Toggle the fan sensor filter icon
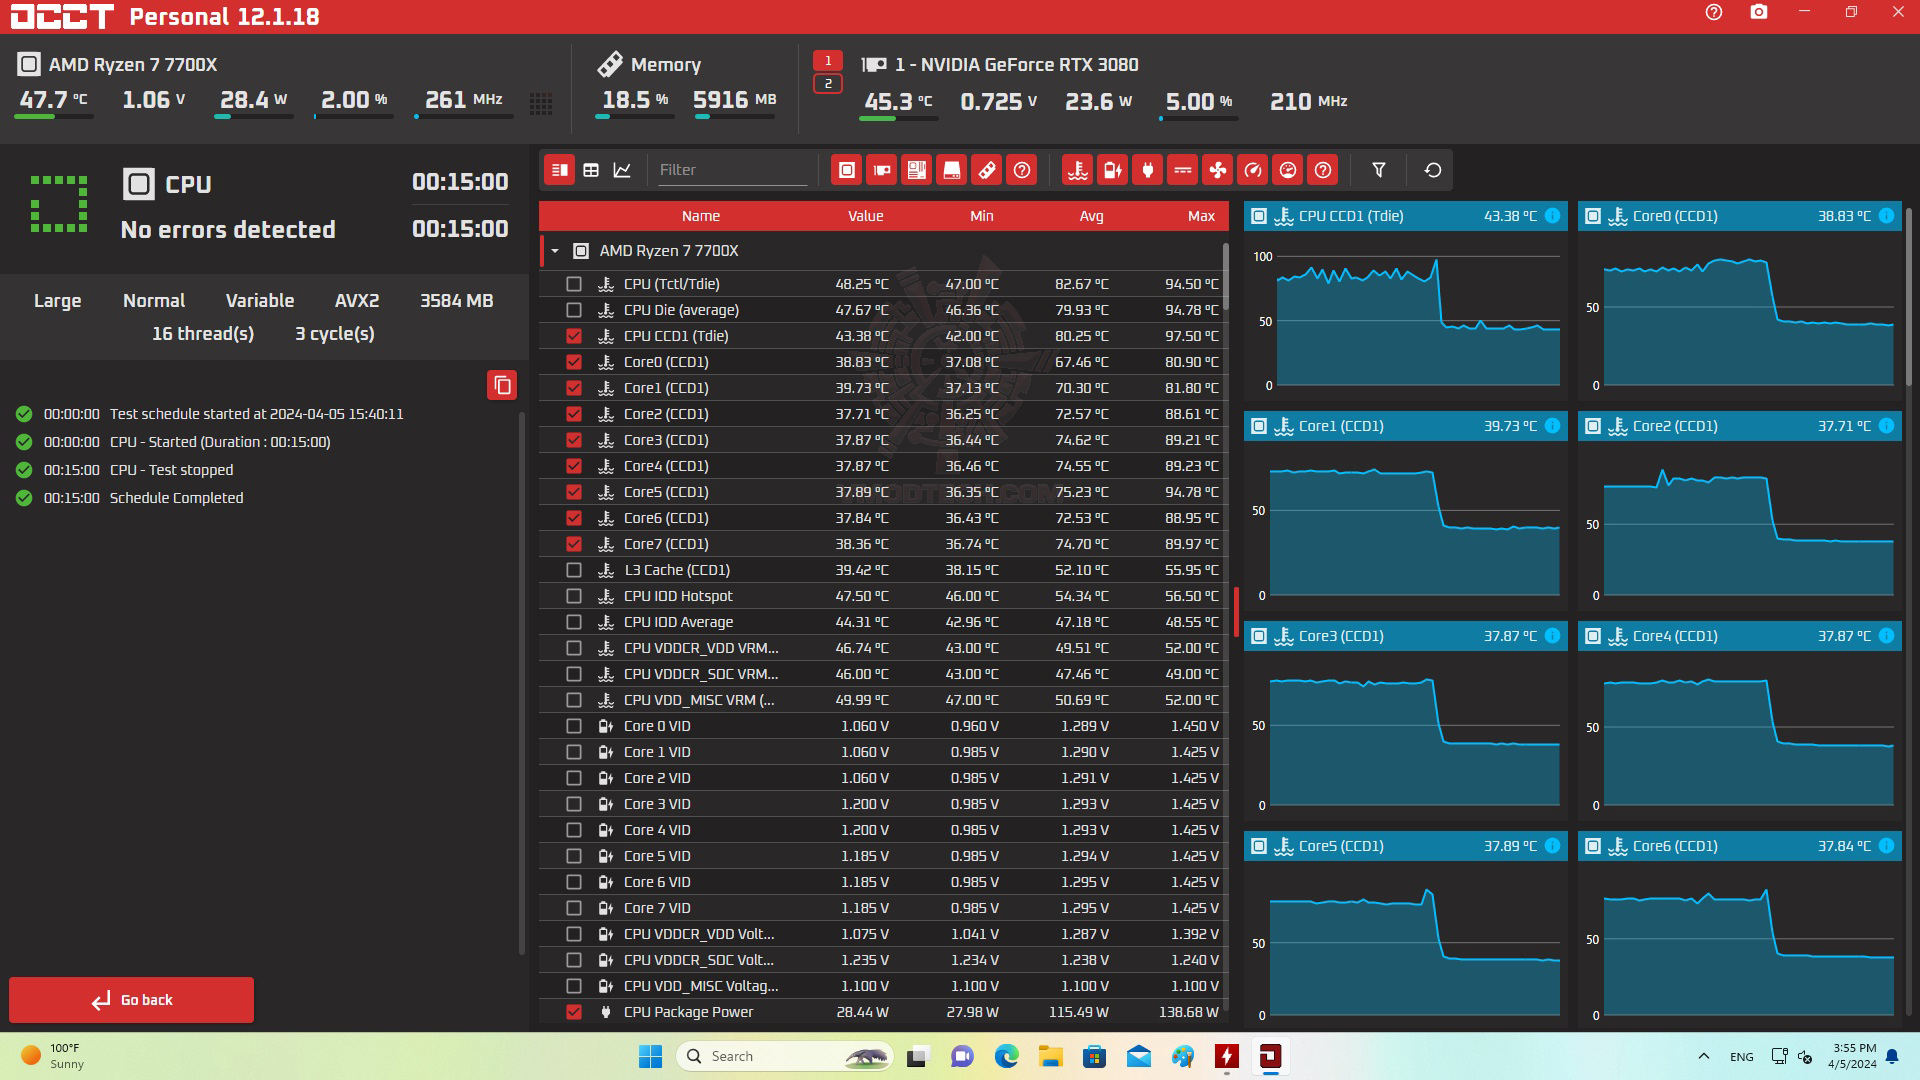This screenshot has width=1920, height=1080. click(x=1217, y=170)
